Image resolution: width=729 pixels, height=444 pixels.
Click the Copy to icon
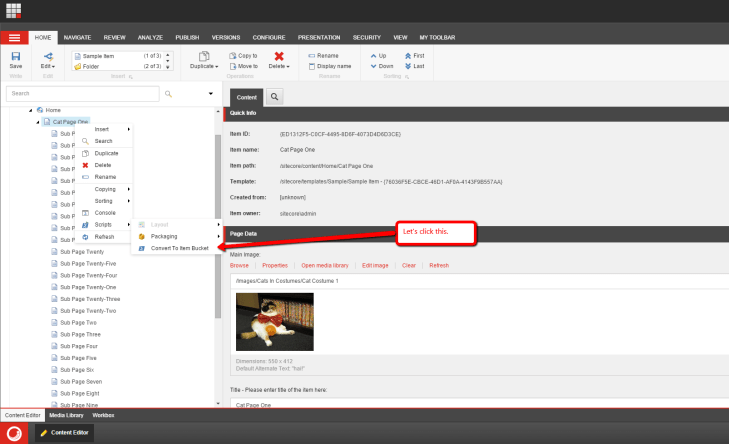232,55
